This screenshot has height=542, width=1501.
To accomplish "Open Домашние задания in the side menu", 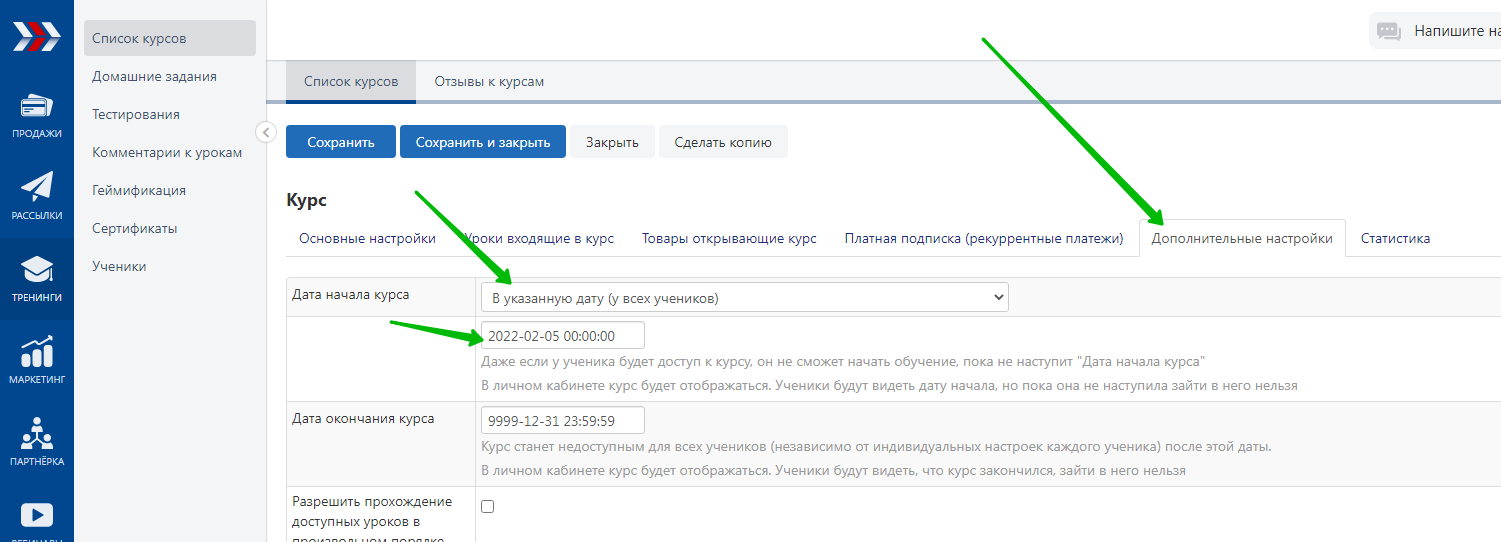I will (x=154, y=76).
